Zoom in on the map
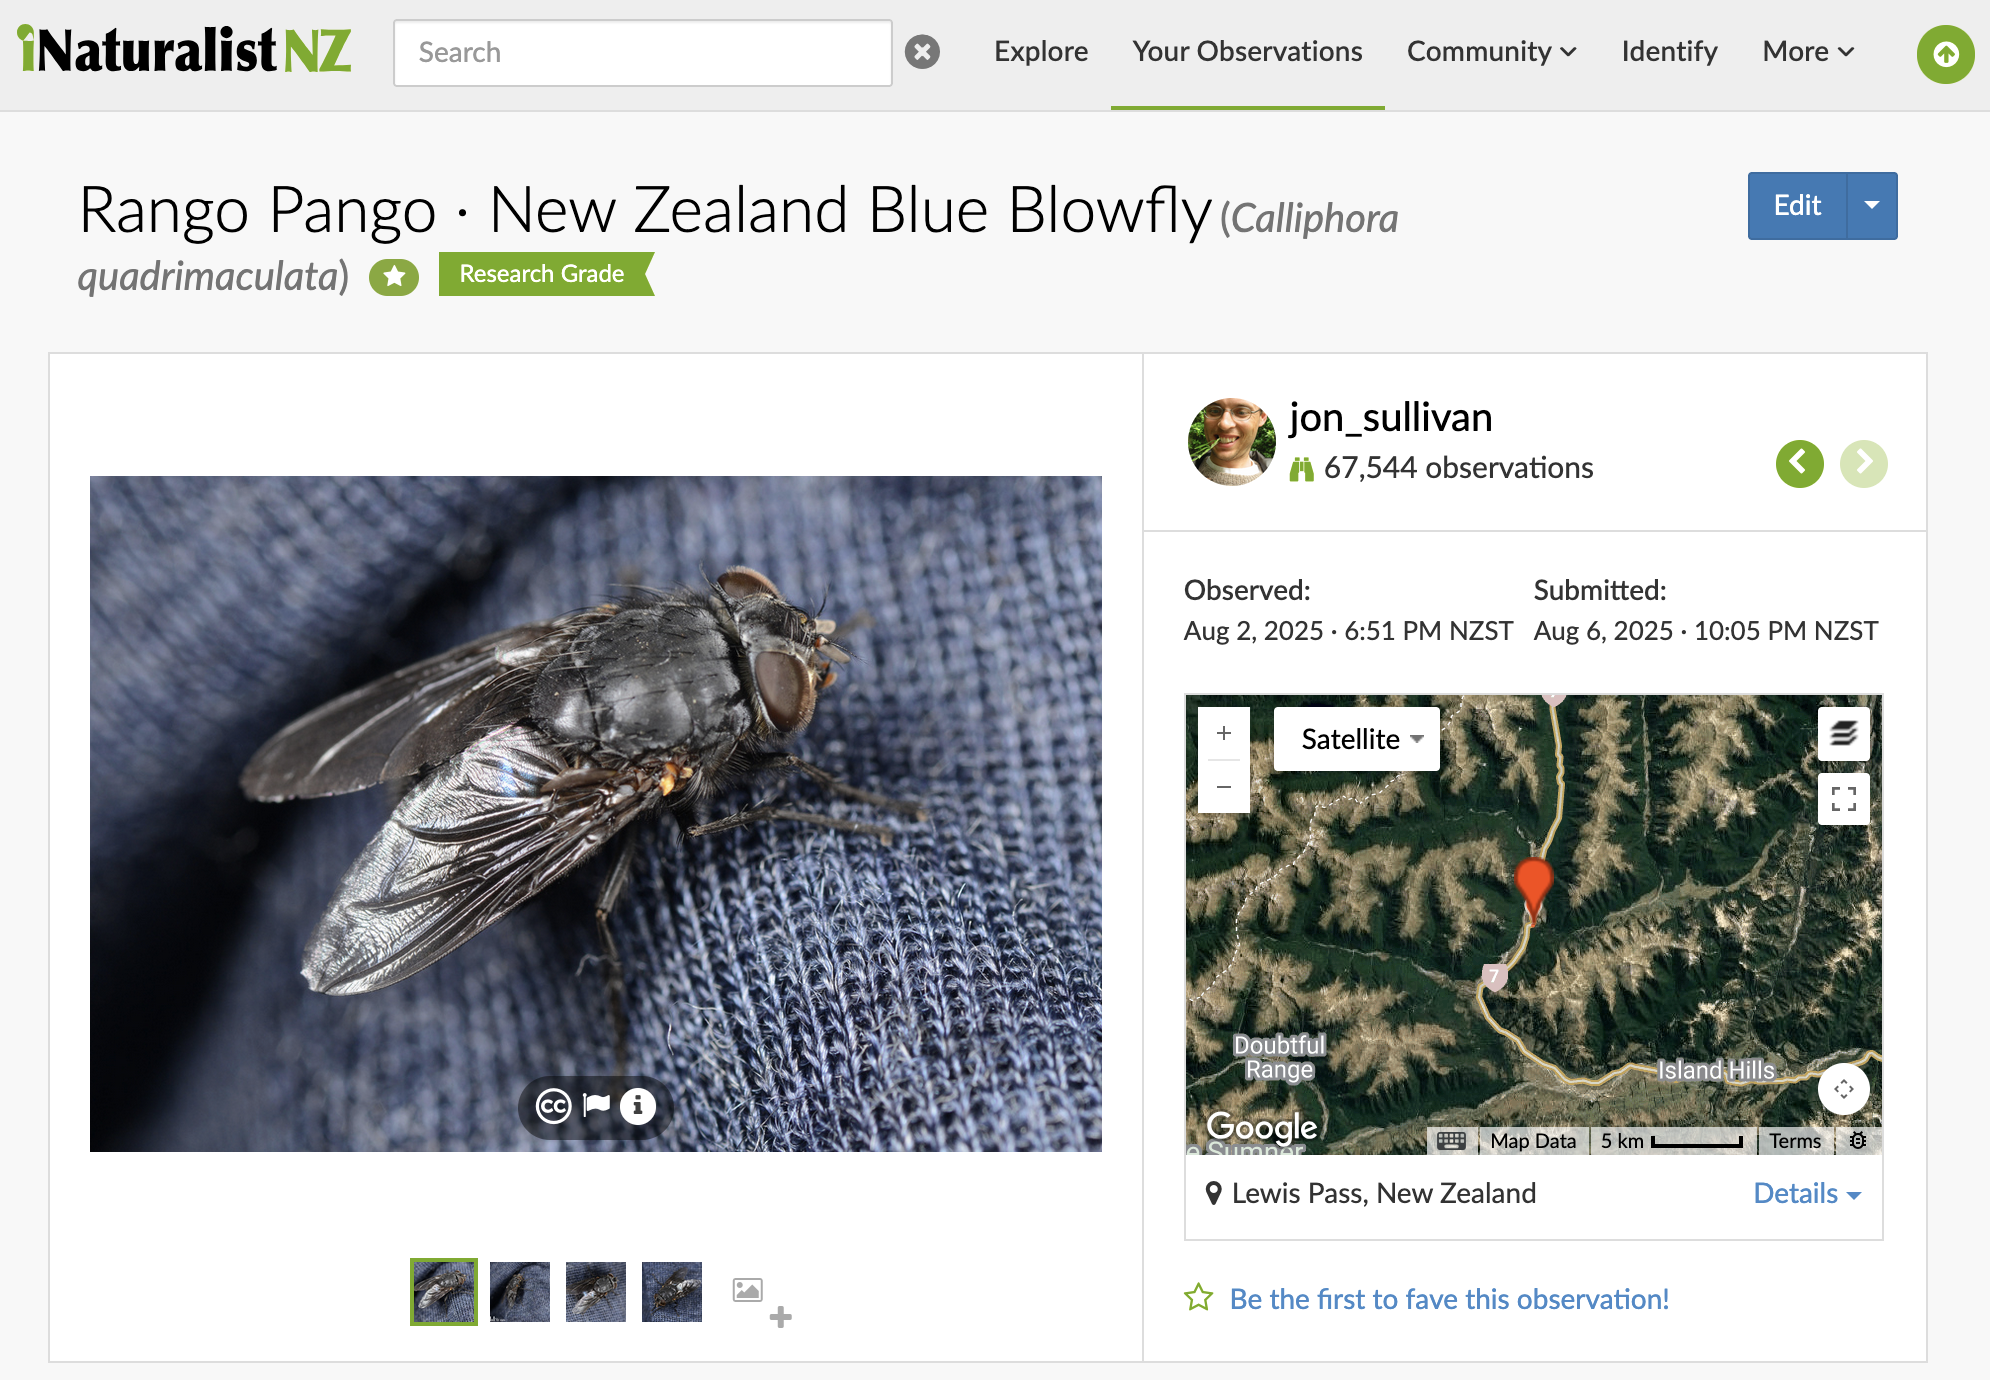The image size is (1990, 1380). 1224,734
